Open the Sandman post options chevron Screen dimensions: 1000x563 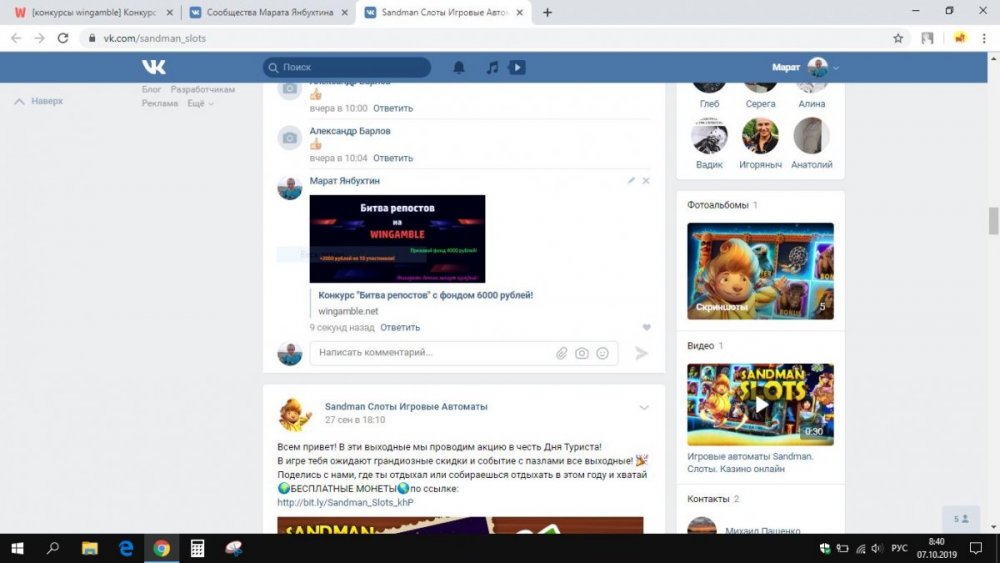click(644, 407)
